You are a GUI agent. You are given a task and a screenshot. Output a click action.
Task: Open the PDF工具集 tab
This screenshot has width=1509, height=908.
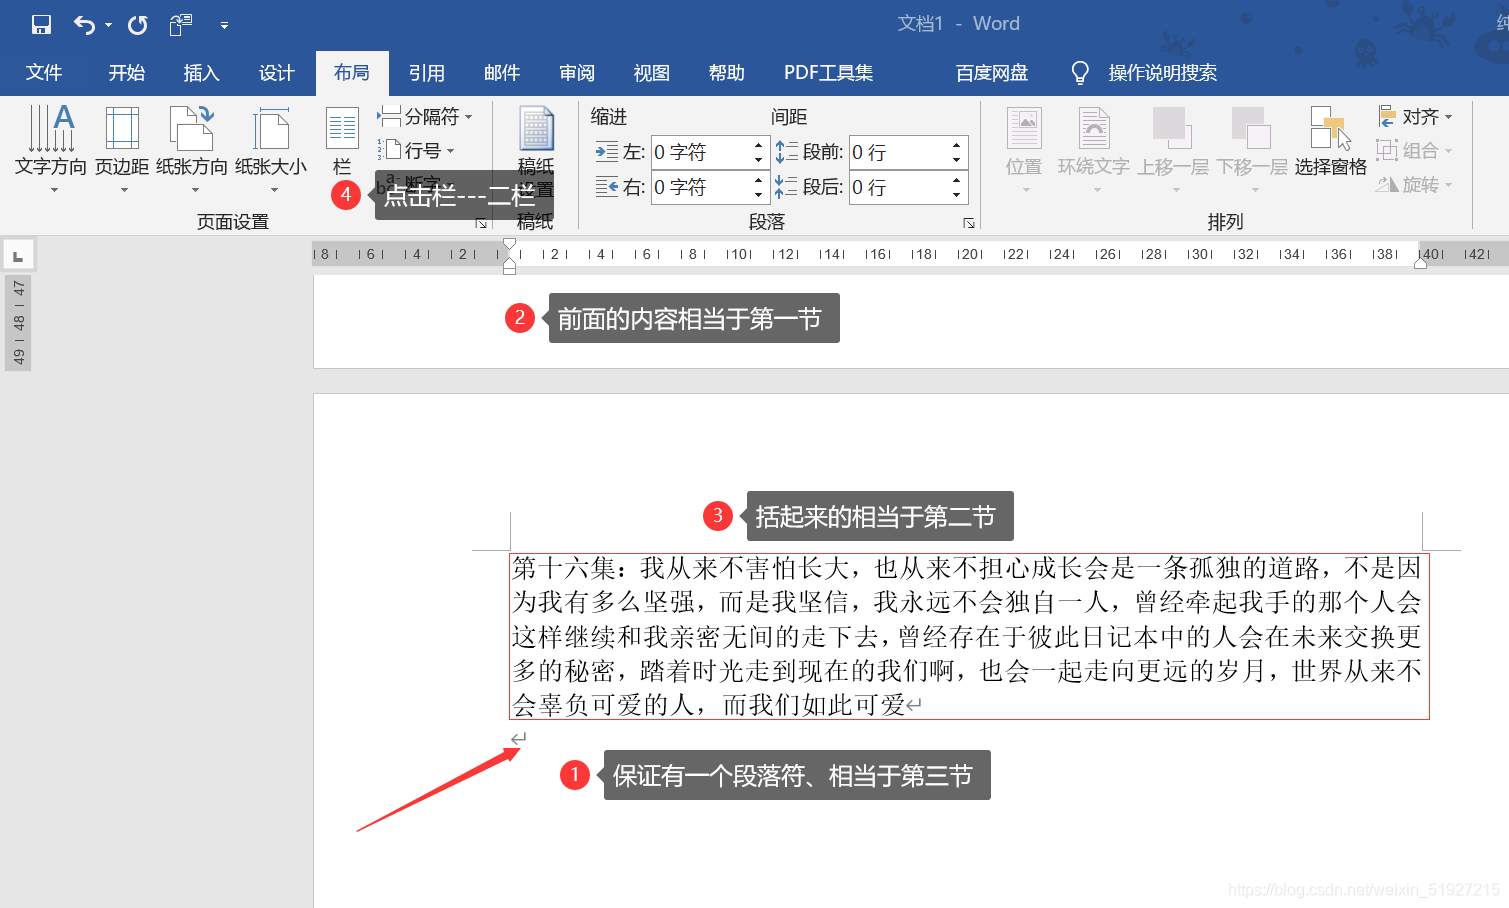point(828,72)
